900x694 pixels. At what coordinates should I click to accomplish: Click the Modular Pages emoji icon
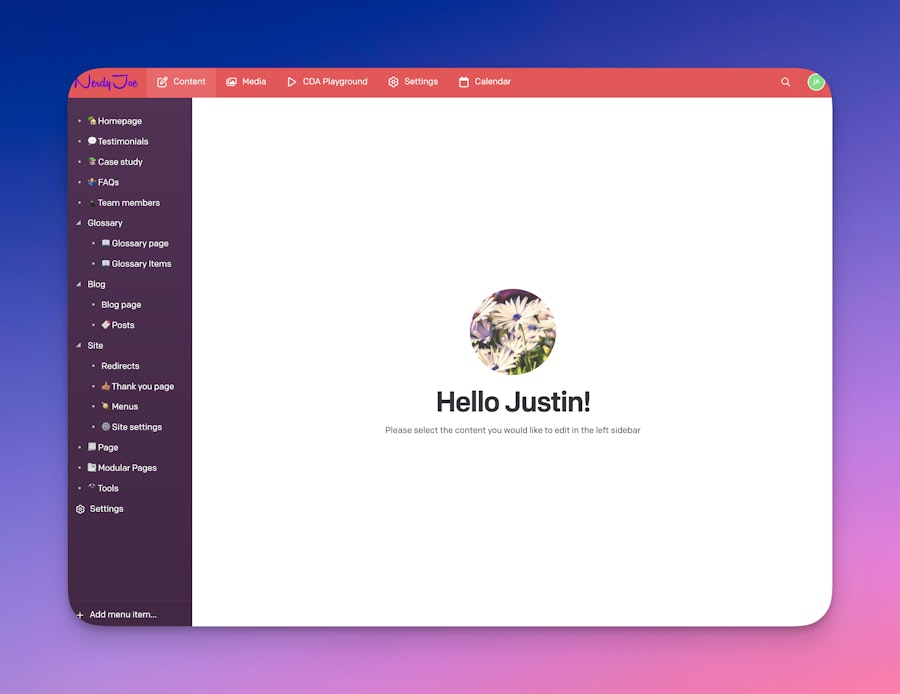[x=92, y=467]
